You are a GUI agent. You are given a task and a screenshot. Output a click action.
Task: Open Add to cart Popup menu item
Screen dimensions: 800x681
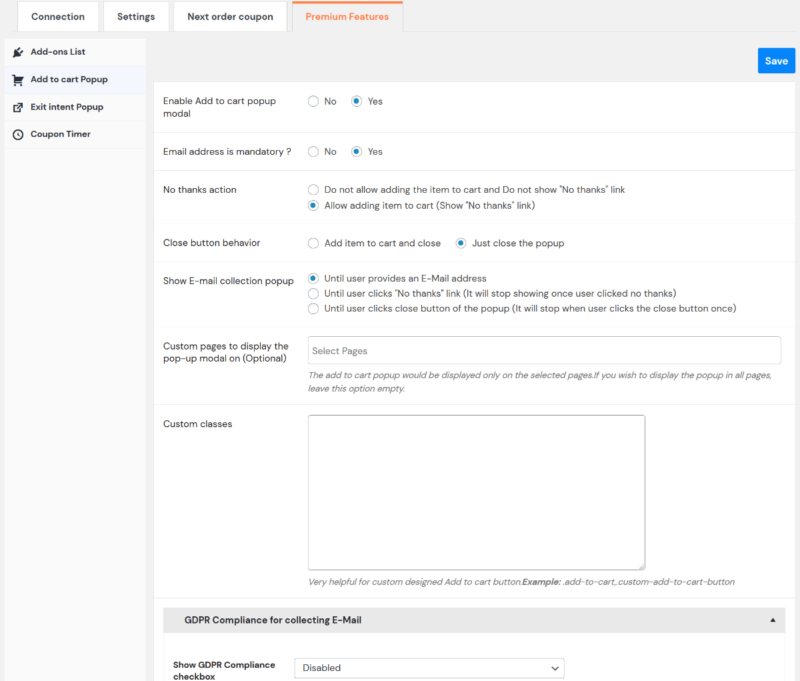click(75, 80)
